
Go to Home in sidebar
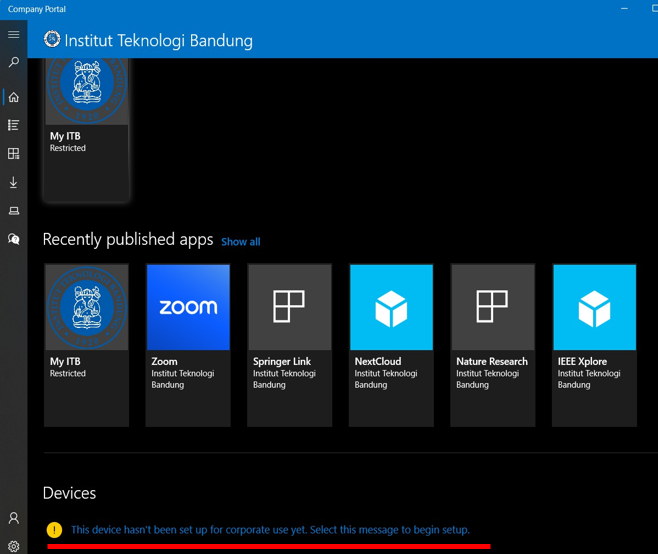tap(13, 97)
